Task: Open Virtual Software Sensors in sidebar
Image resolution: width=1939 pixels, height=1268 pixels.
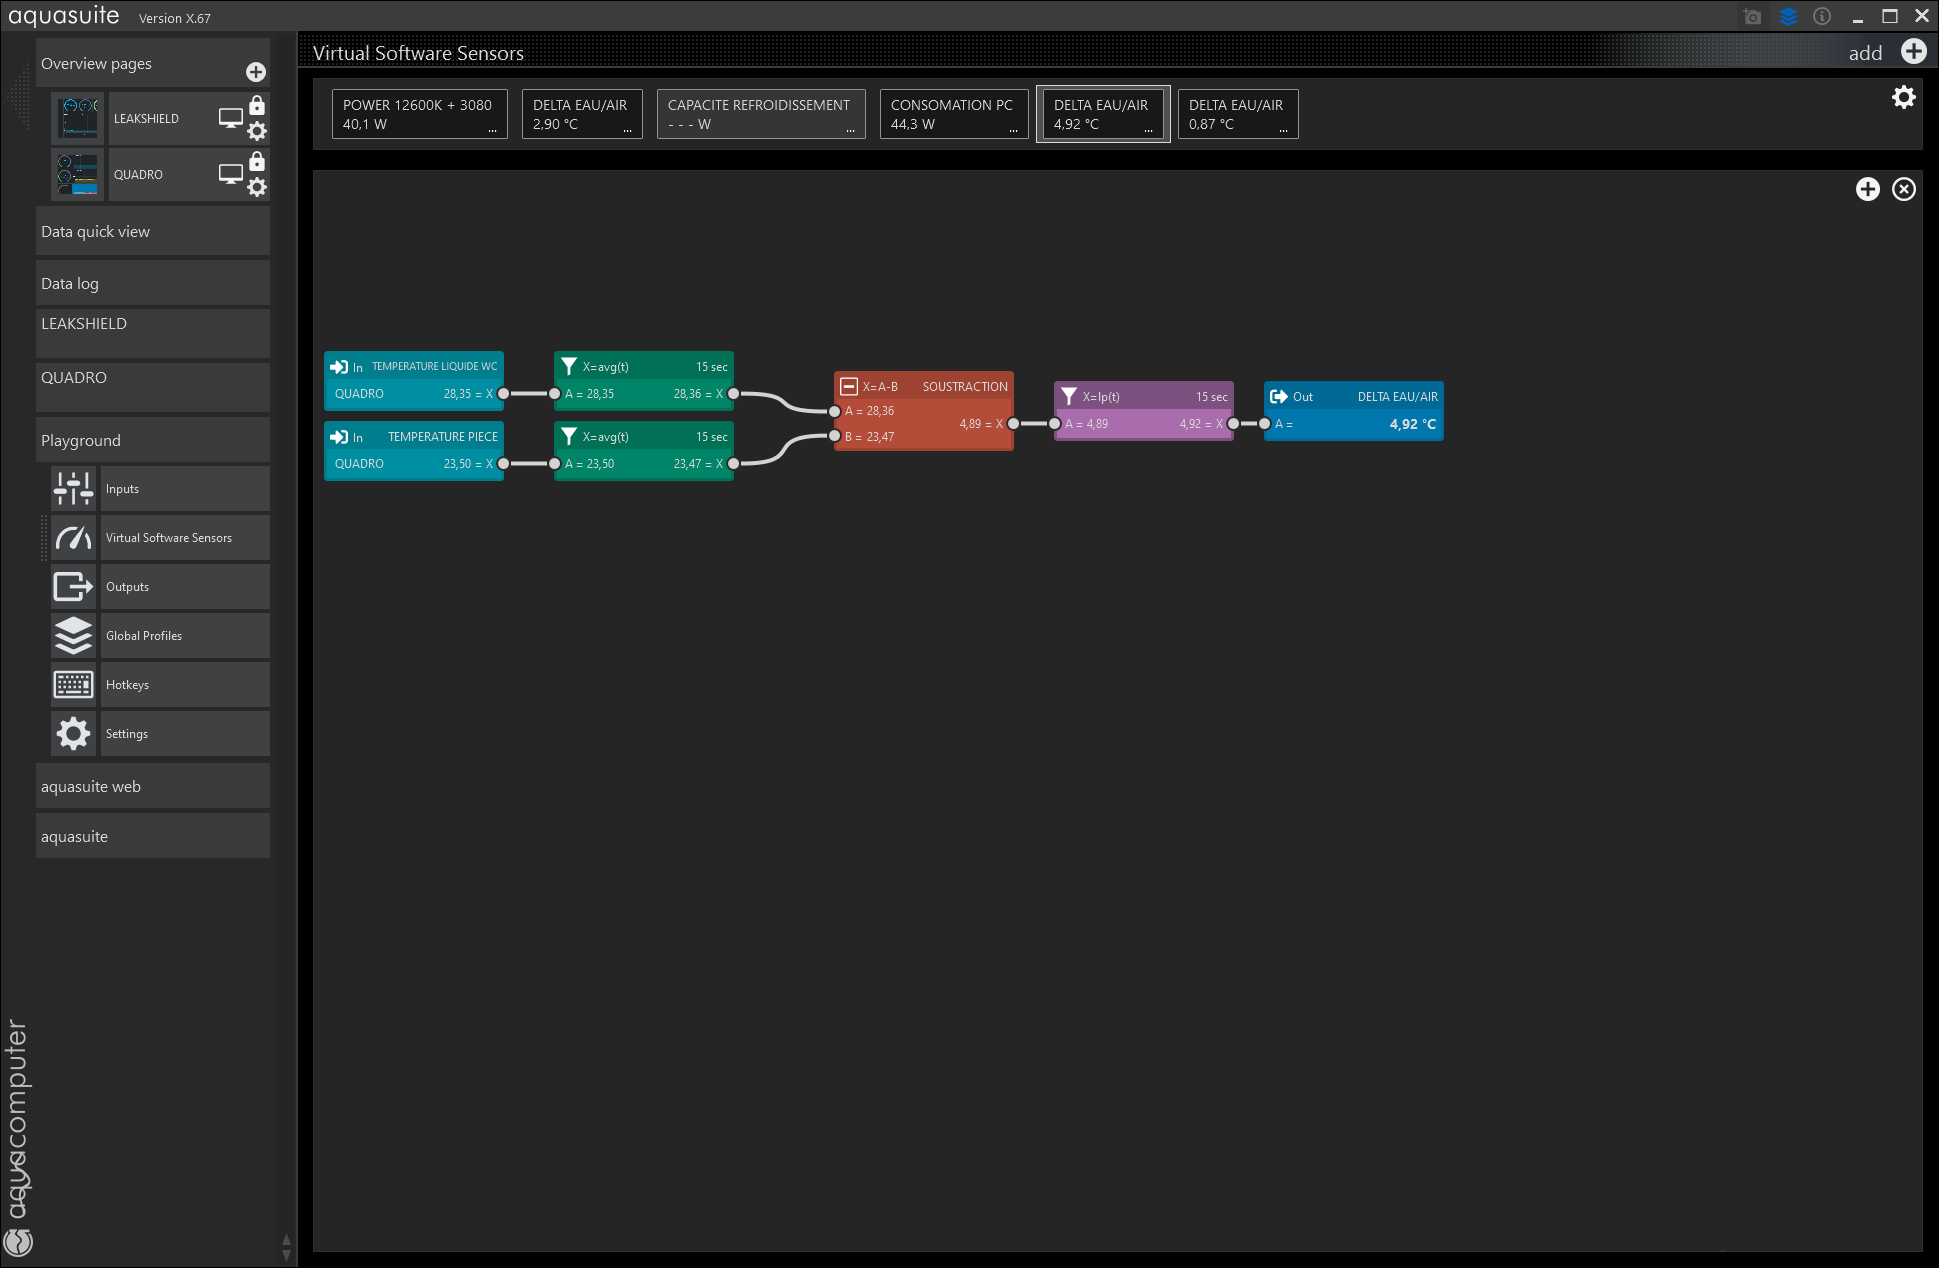Action: pos(169,538)
